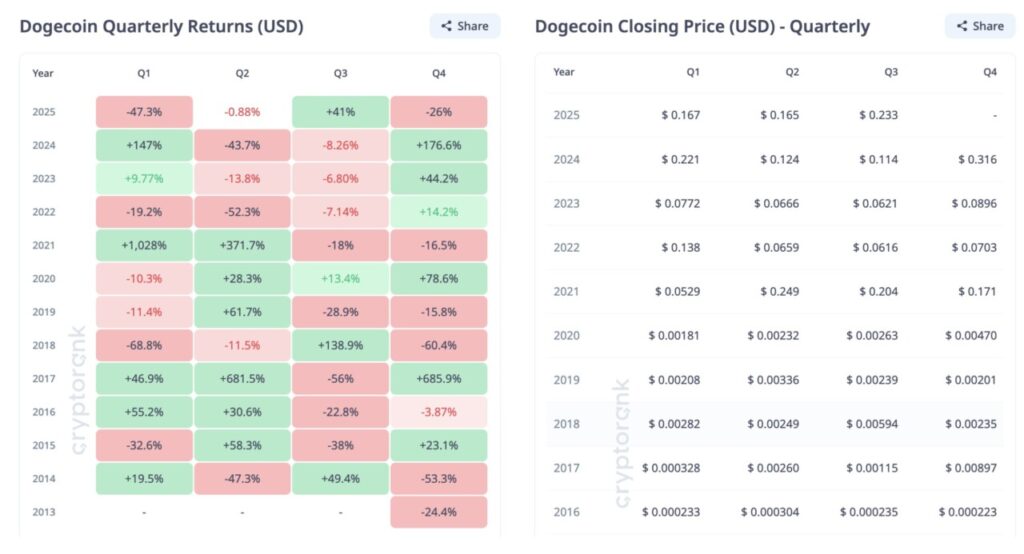Click the Q1 column header in returns table
The width and height of the screenshot is (1024, 554).
coord(144,73)
